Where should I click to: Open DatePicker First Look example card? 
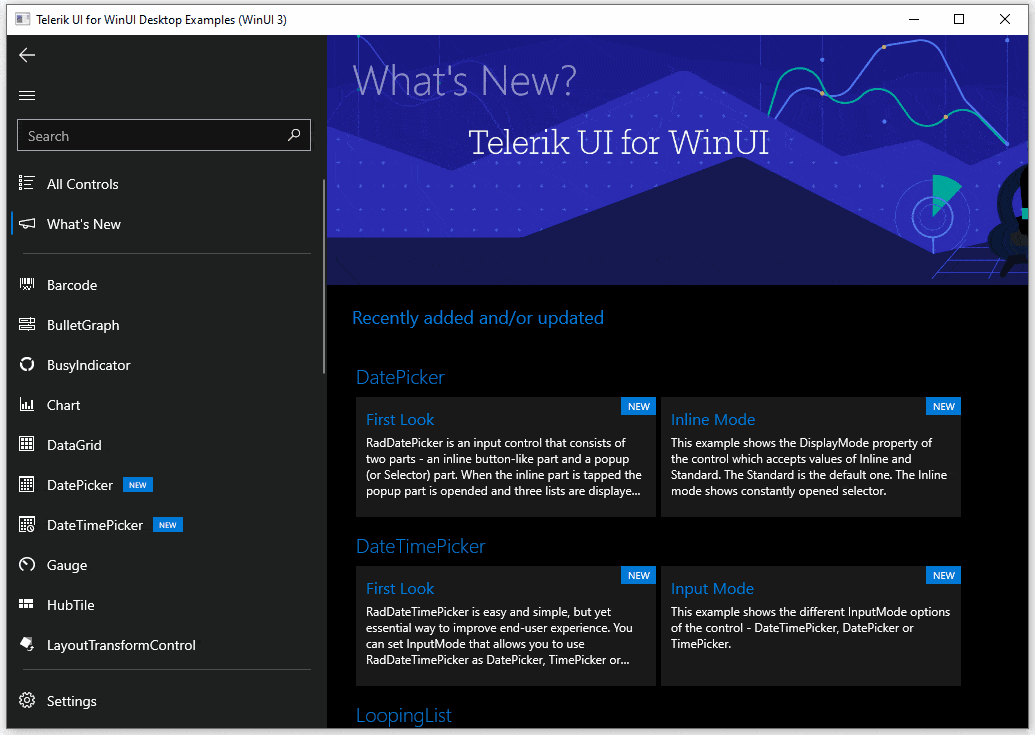pos(506,457)
